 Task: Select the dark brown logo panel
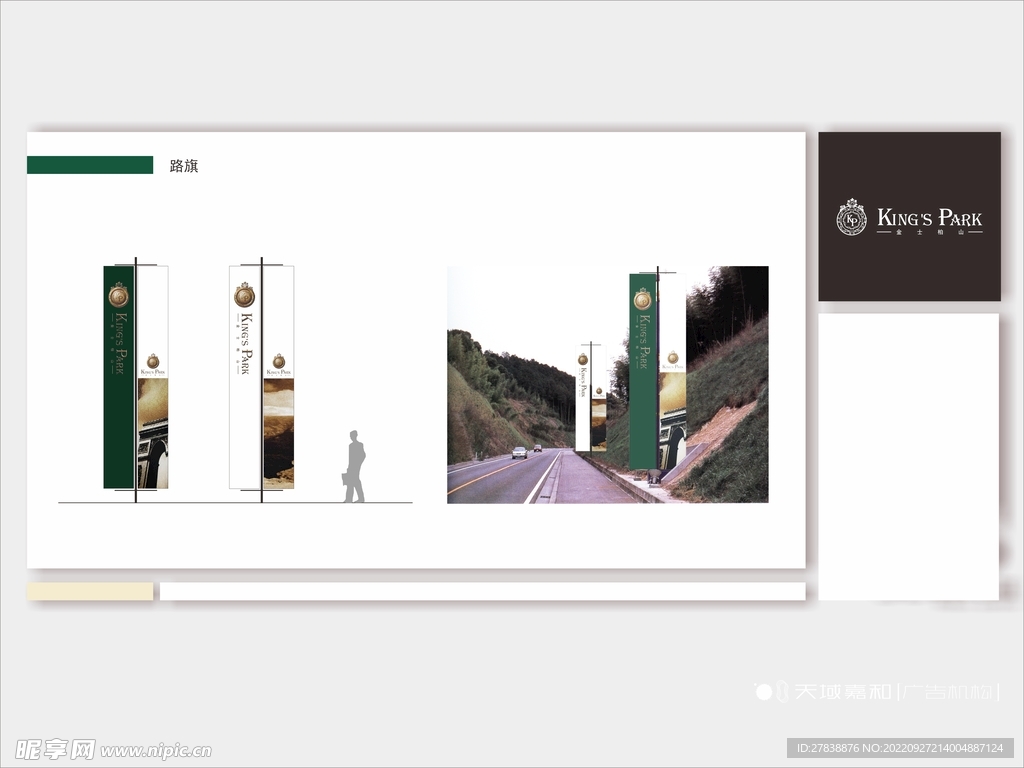pyautogui.click(x=909, y=216)
